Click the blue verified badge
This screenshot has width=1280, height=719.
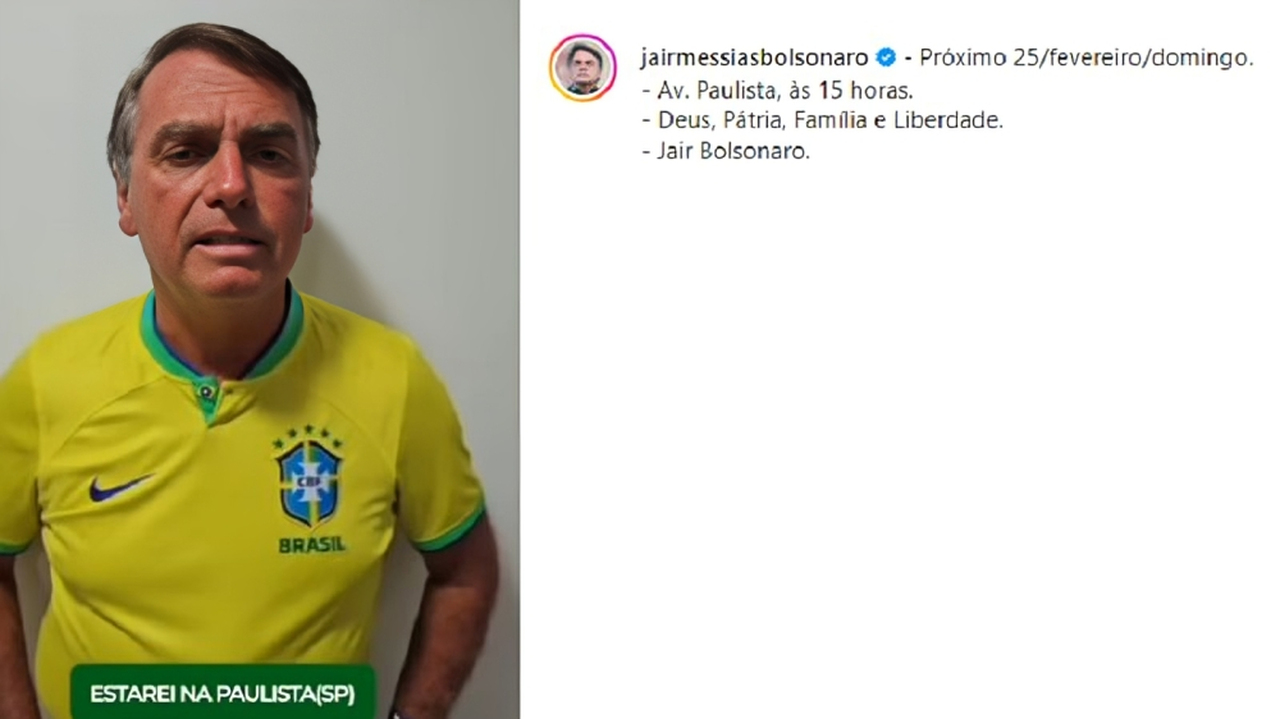pos(885,57)
